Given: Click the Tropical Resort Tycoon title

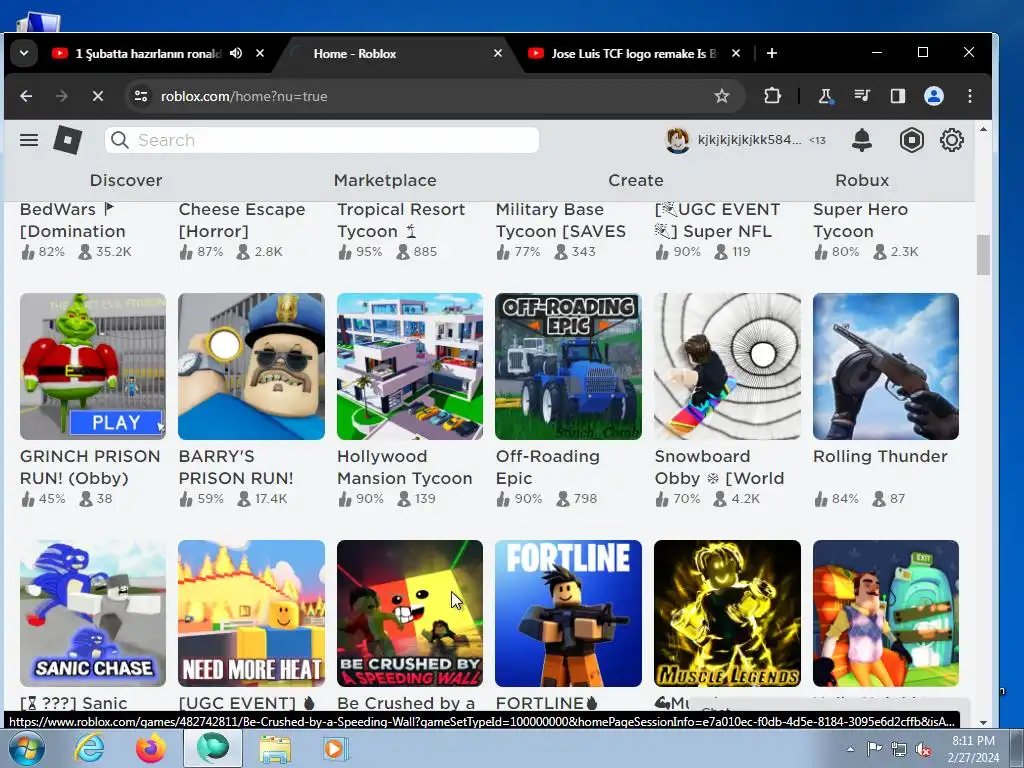Looking at the screenshot, I should pyautogui.click(x=401, y=221).
